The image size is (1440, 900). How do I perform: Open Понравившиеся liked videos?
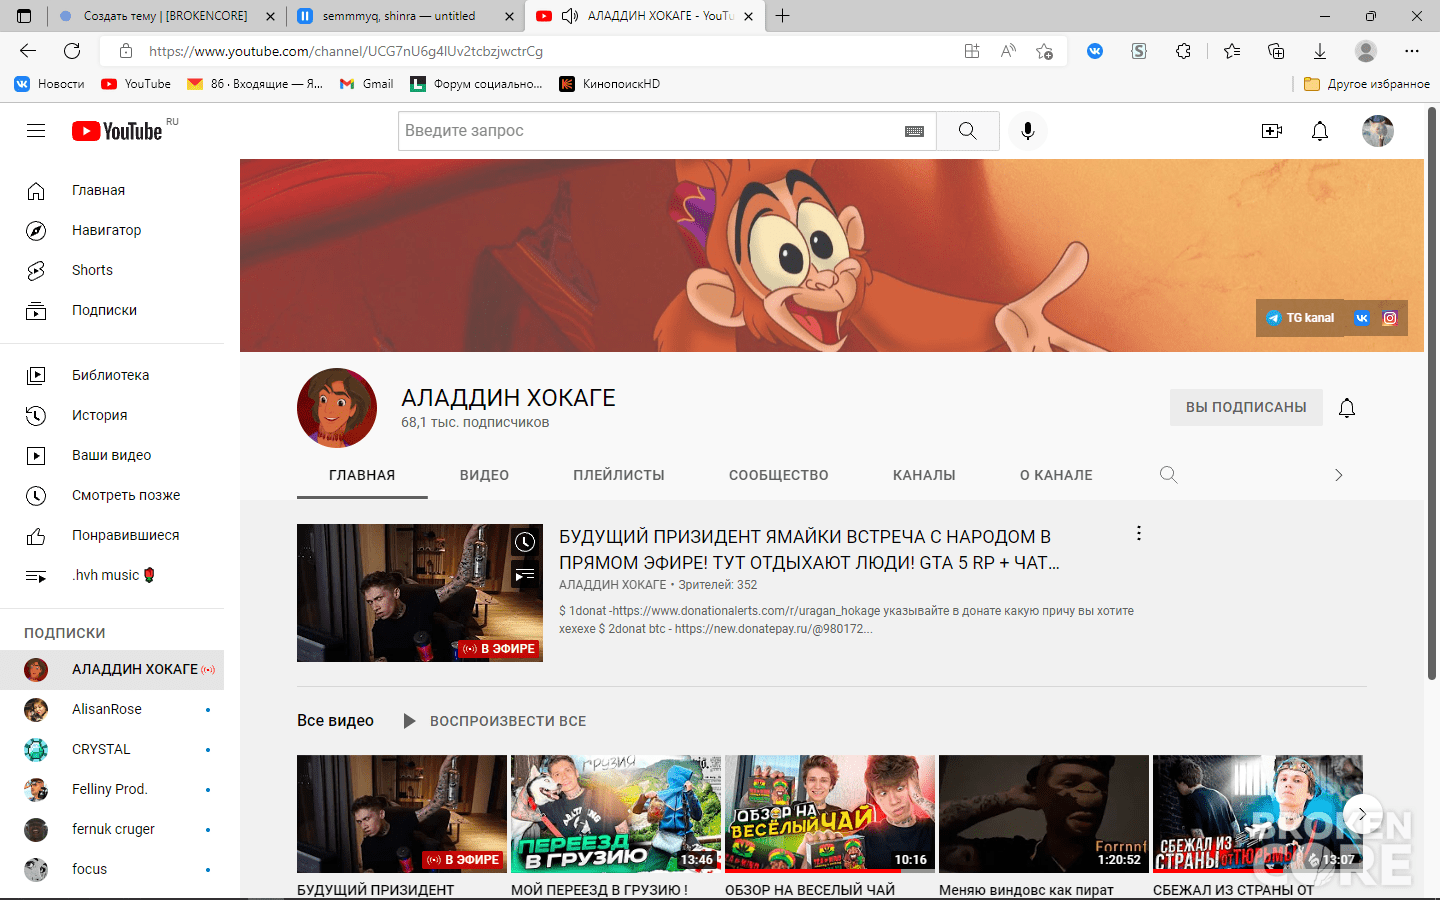(x=112, y=535)
